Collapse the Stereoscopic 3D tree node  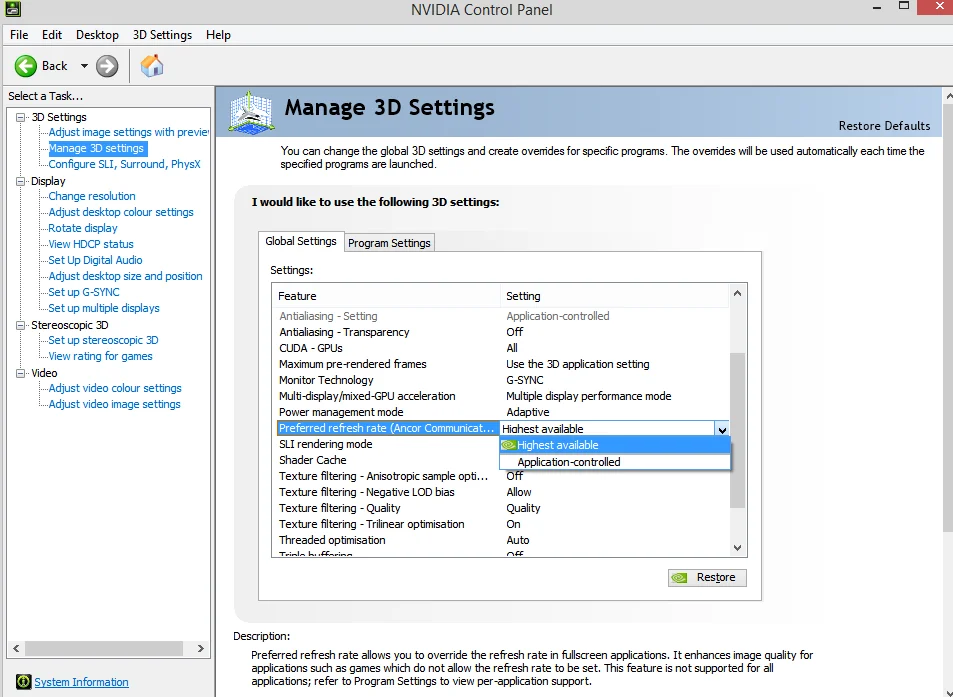21,325
